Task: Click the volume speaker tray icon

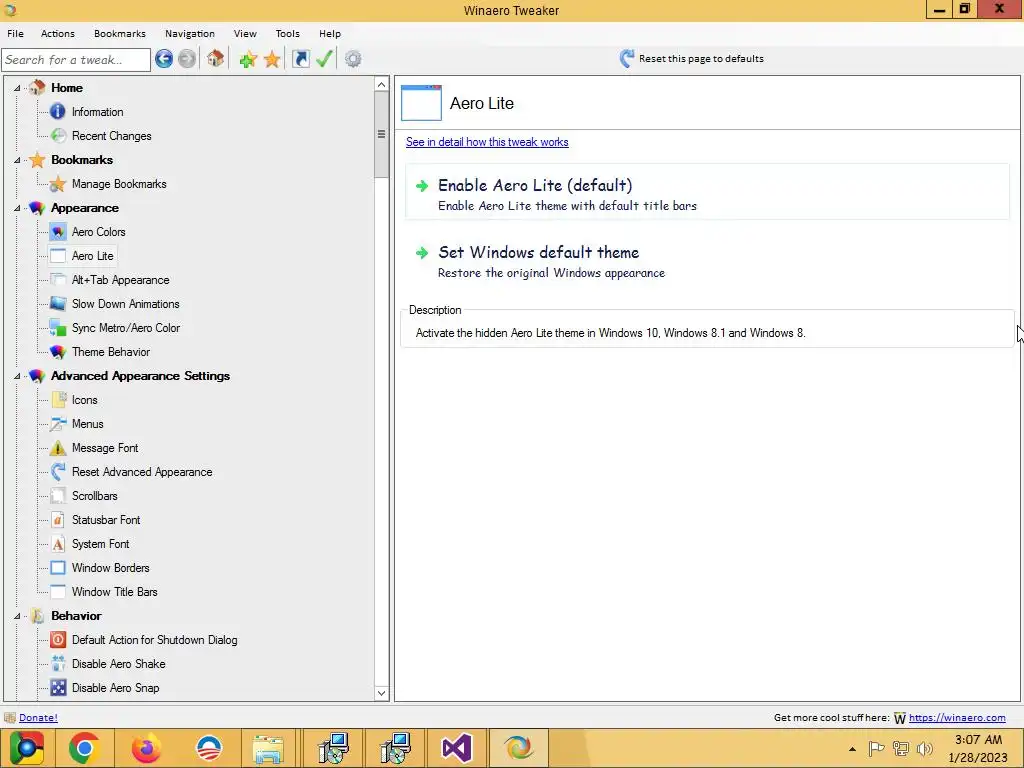Action: [925, 749]
